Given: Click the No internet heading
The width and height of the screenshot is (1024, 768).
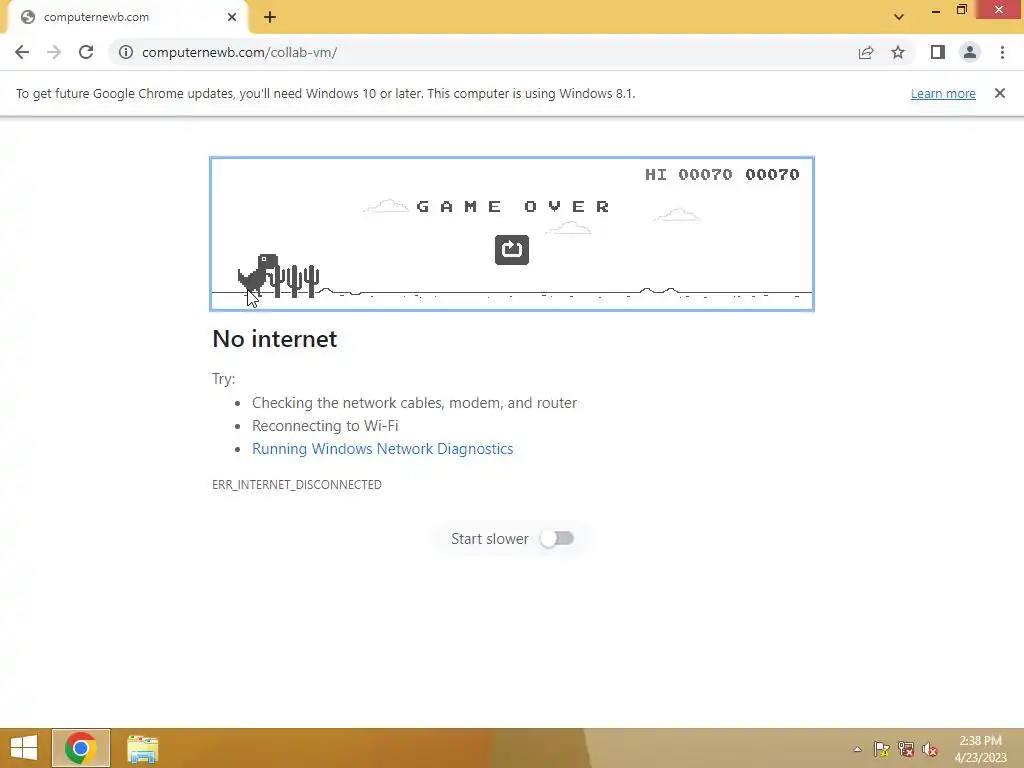Looking at the screenshot, I should point(275,339).
